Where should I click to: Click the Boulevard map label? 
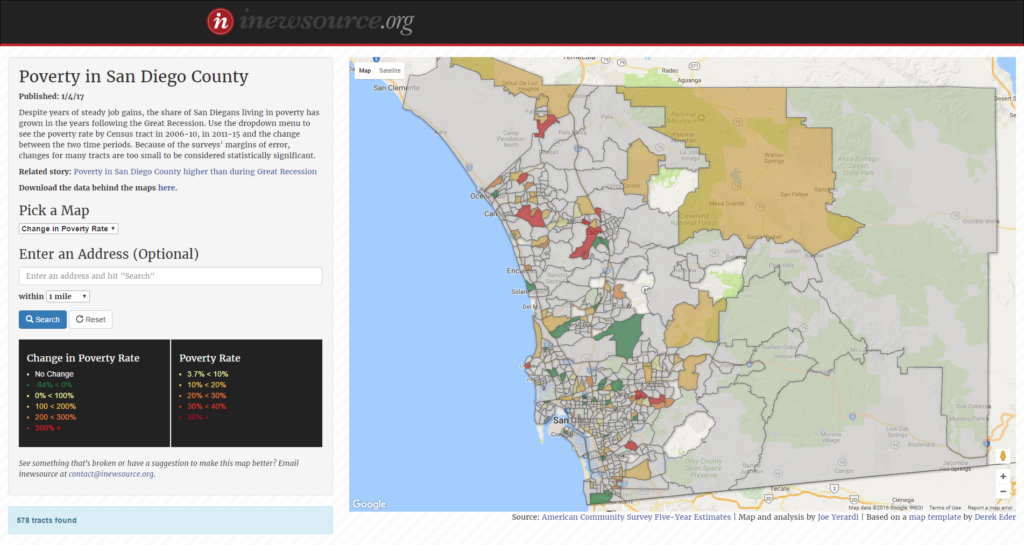tap(921, 444)
